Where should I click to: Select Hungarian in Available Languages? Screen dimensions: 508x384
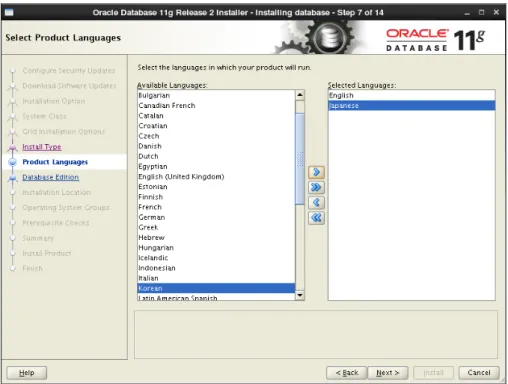coord(216,248)
